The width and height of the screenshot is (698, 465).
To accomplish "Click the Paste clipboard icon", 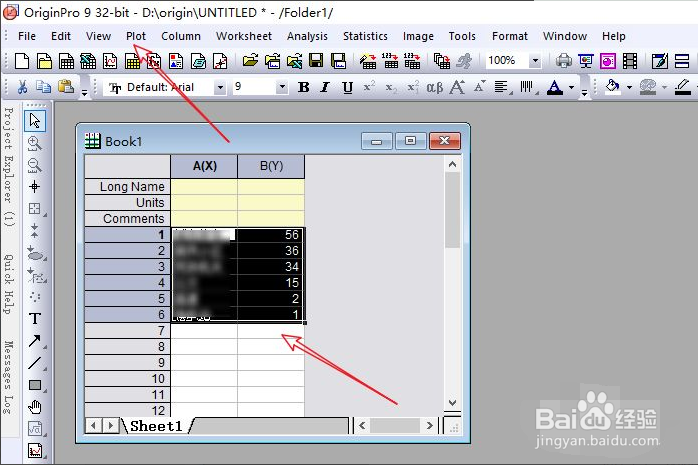I will click(66, 87).
